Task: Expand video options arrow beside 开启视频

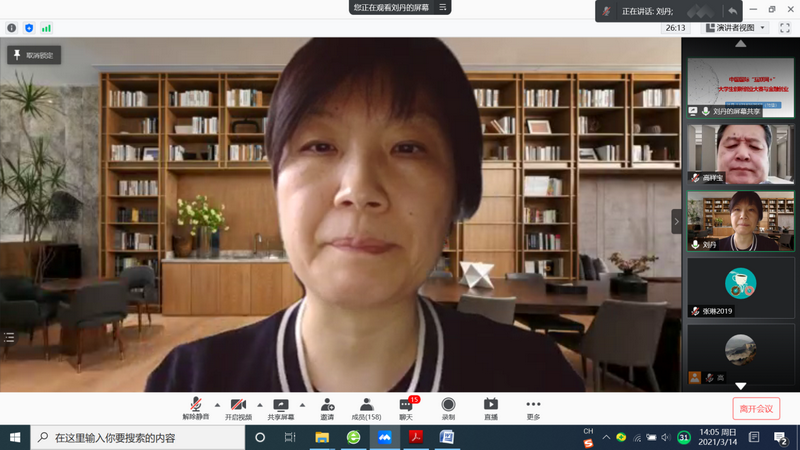Action: click(260, 405)
